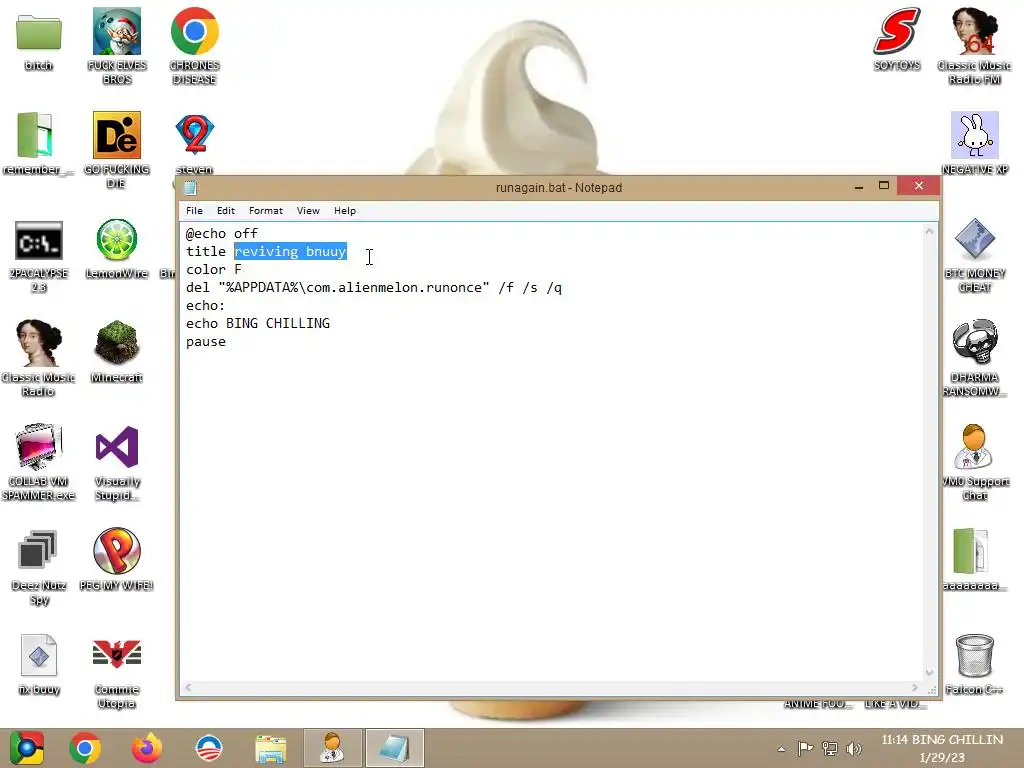Open Firefox from the taskbar

pos(147,748)
